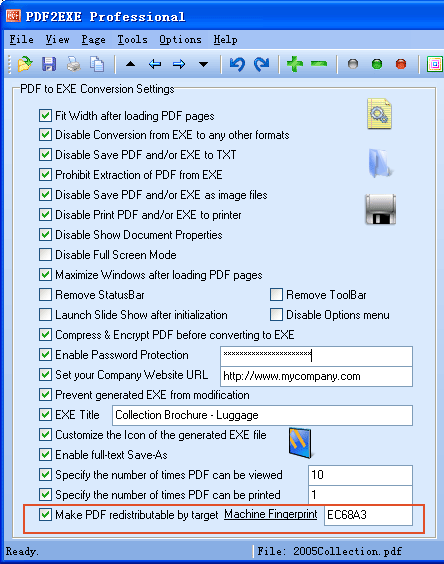Check the Remove StatusBar option
Image resolution: width=444 pixels, height=564 pixels.
click(45, 295)
